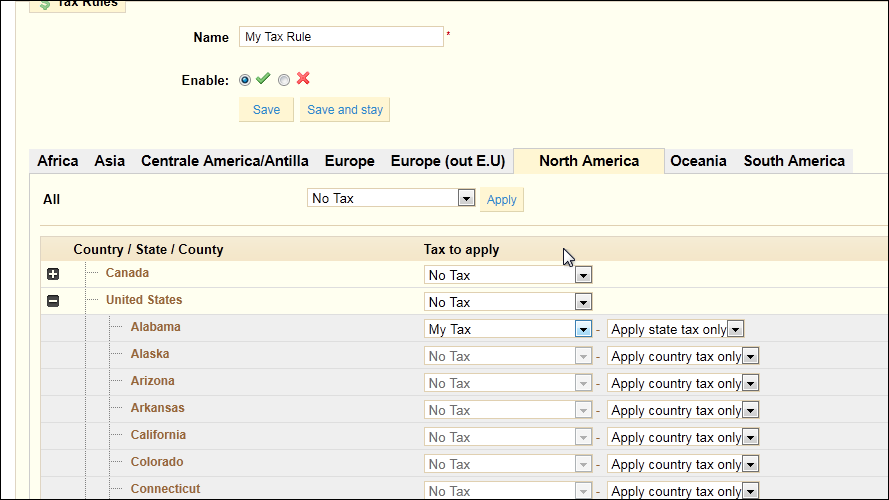Click the red X disable icon

[303, 78]
